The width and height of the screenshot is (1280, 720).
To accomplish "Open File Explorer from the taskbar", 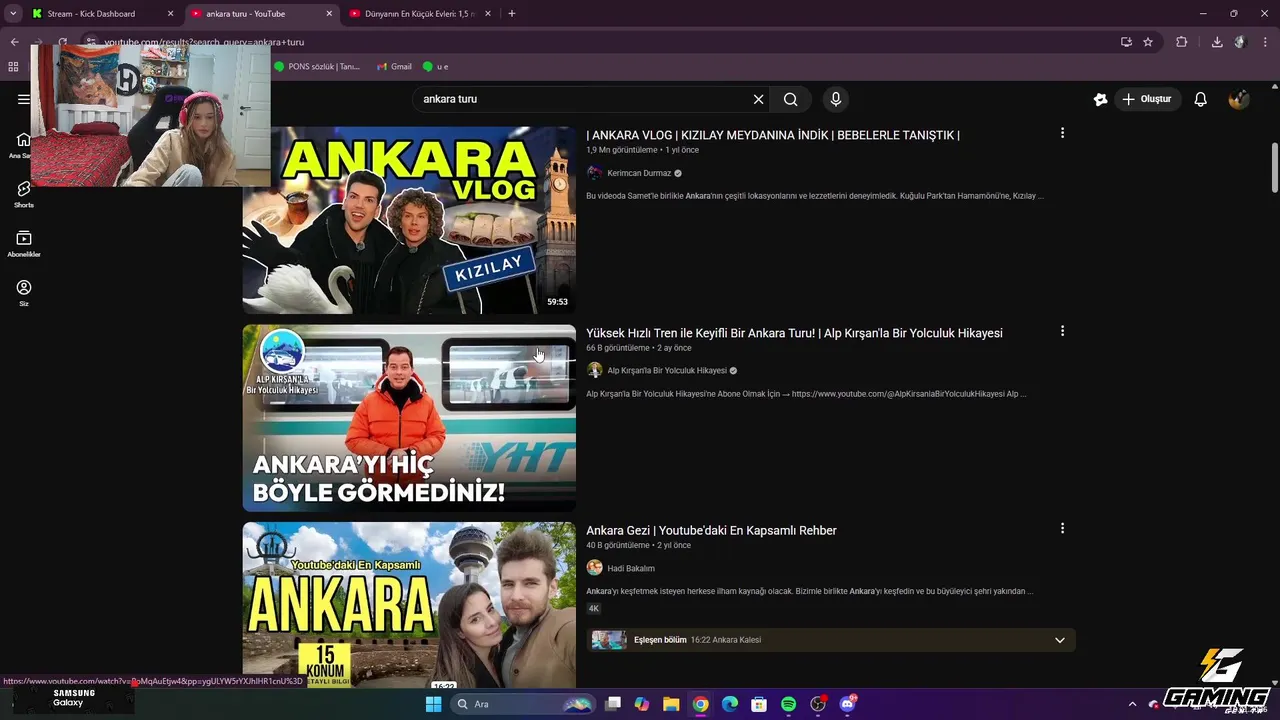I will coord(671,704).
